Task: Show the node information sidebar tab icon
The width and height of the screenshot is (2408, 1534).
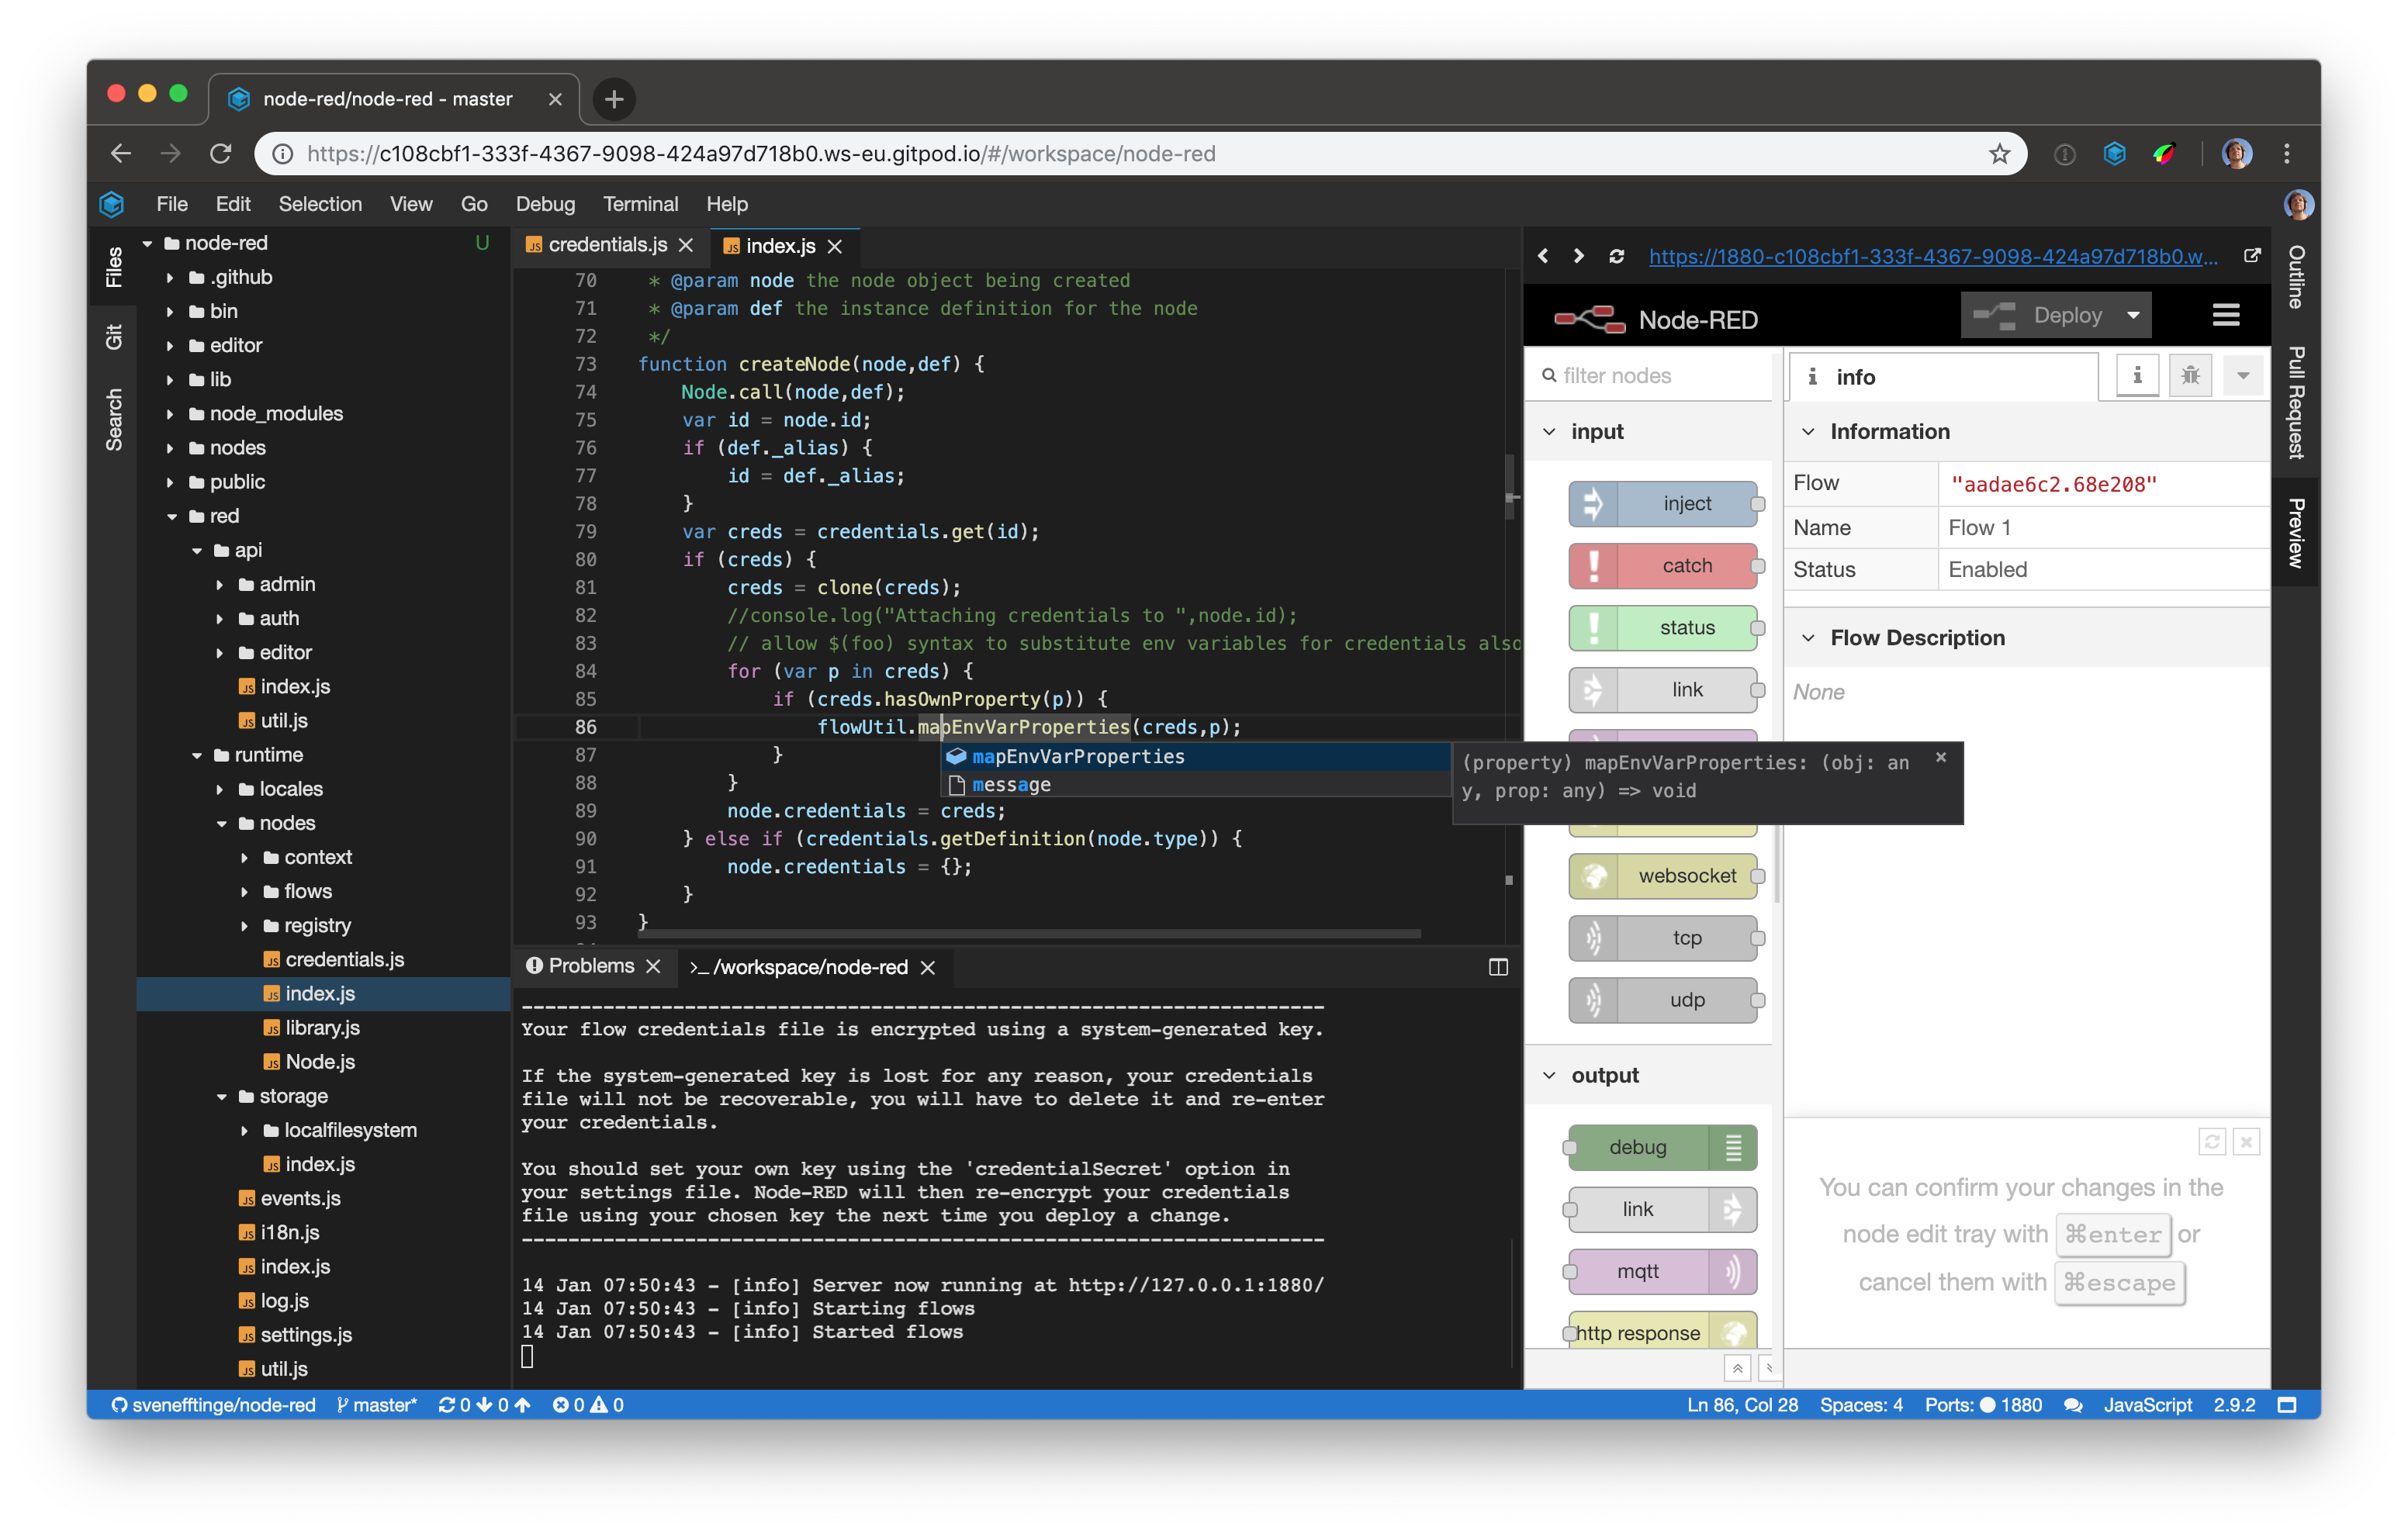Action: (x=2137, y=376)
